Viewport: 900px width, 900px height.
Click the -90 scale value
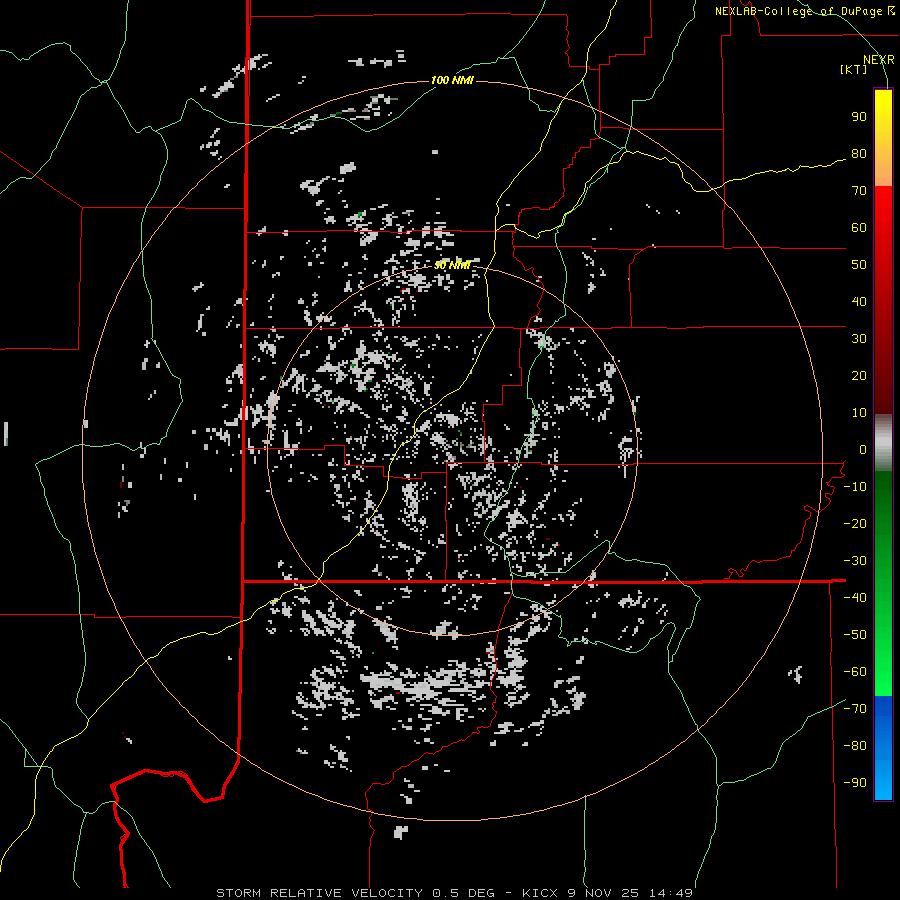(x=855, y=783)
